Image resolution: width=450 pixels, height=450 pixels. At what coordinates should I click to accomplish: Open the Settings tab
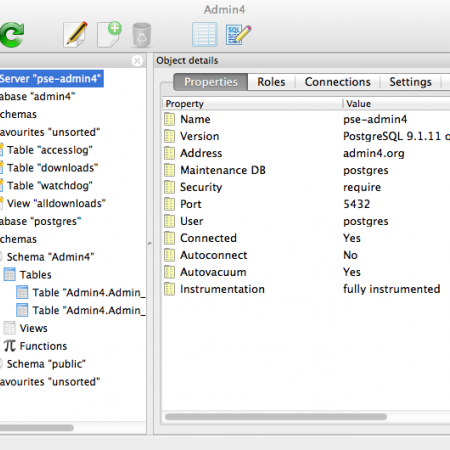coord(410,82)
